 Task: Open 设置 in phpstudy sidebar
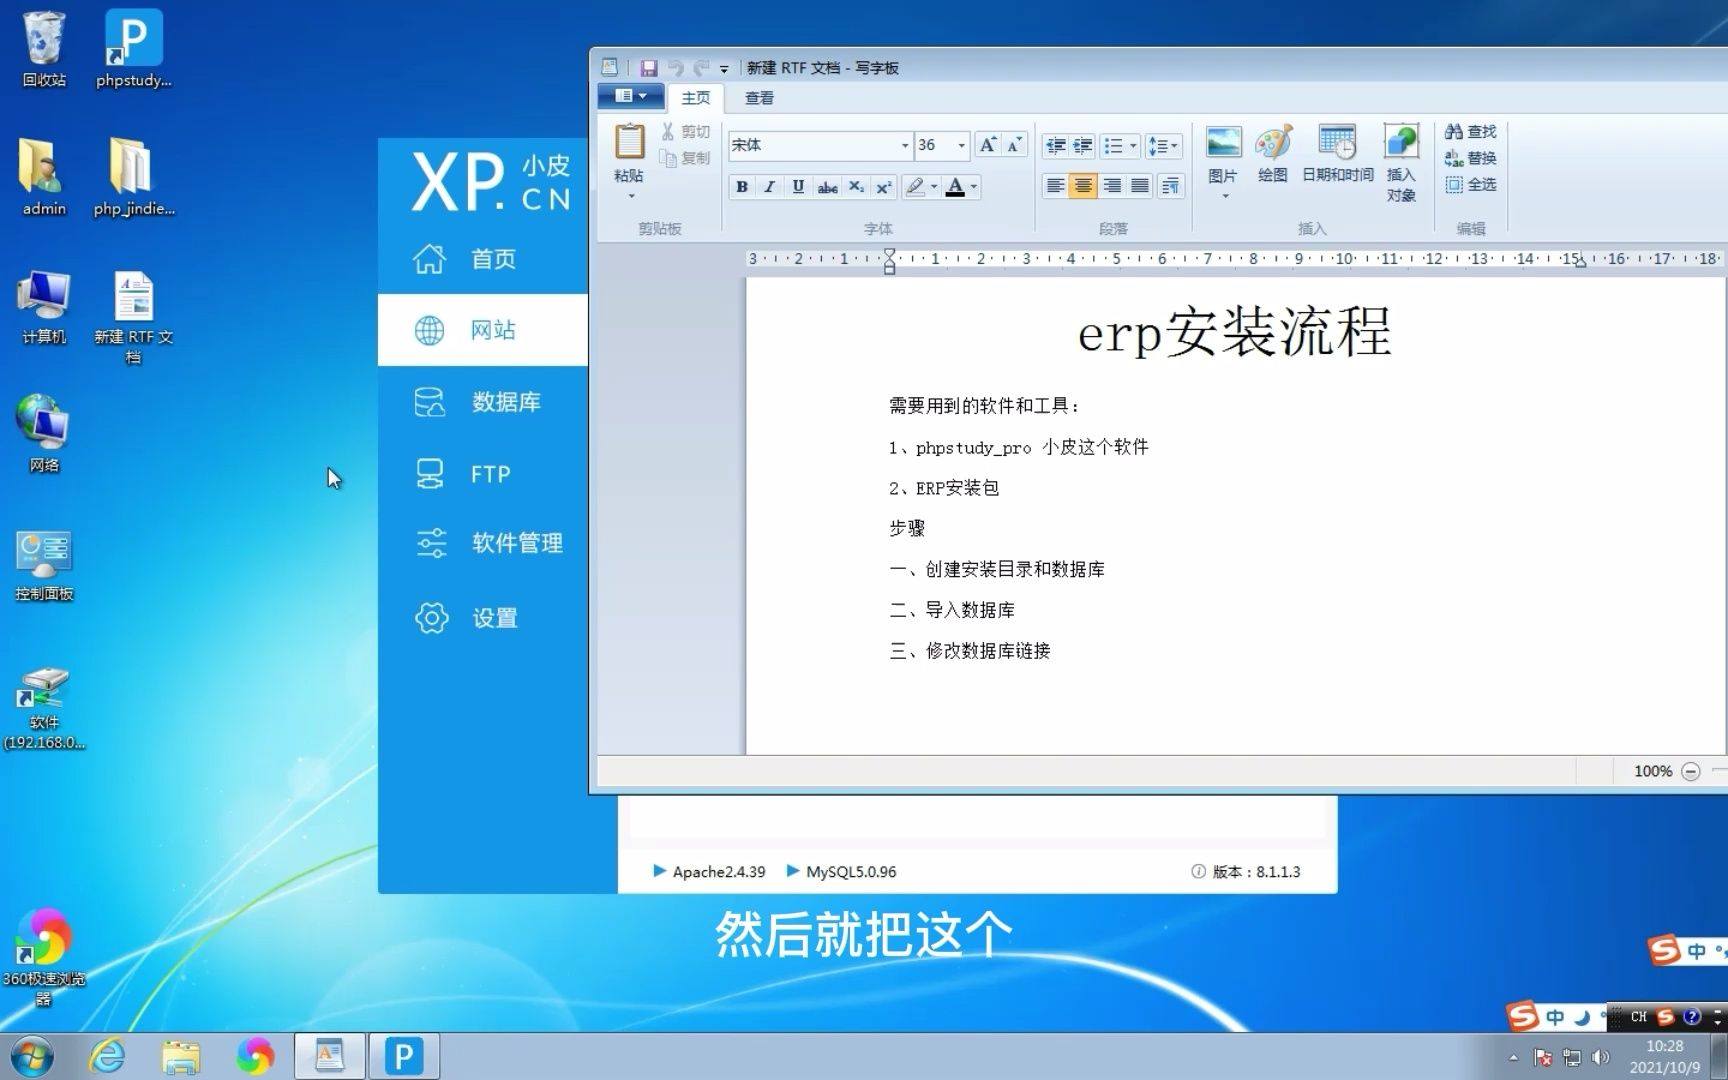click(x=483, y=618)
